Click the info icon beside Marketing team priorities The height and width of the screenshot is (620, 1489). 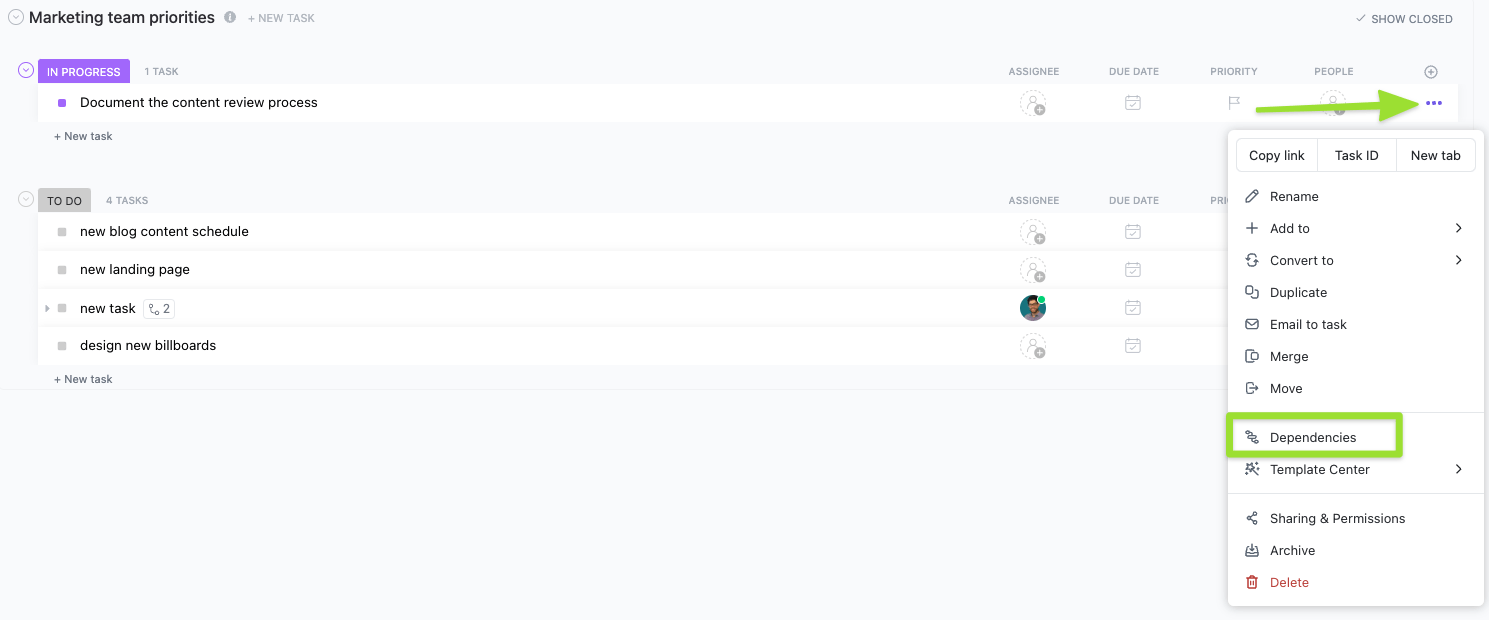click(231, 18)
